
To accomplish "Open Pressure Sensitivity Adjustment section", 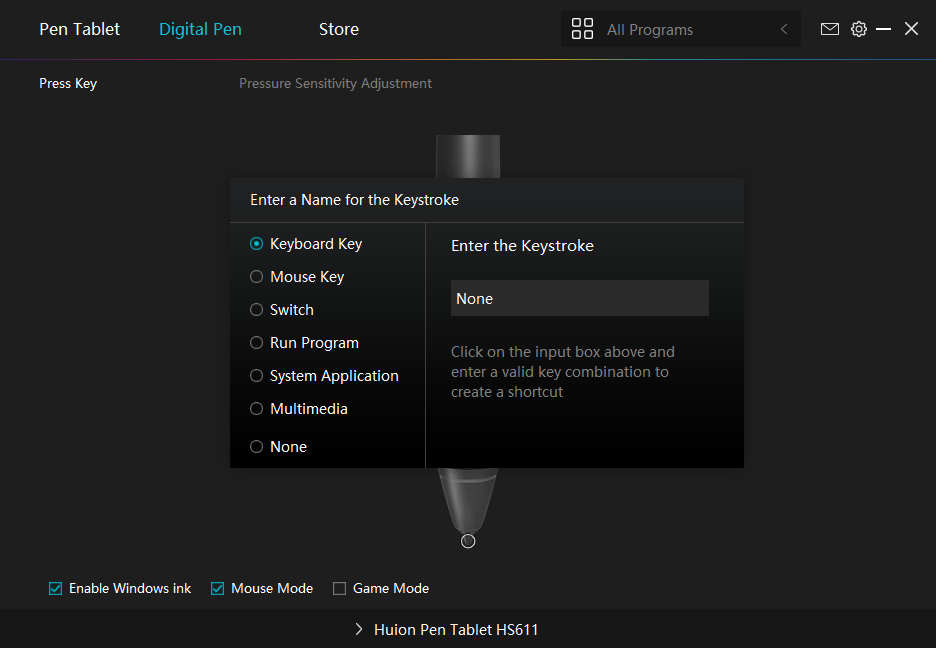I will pyautogui.click(x=335, y=84).
